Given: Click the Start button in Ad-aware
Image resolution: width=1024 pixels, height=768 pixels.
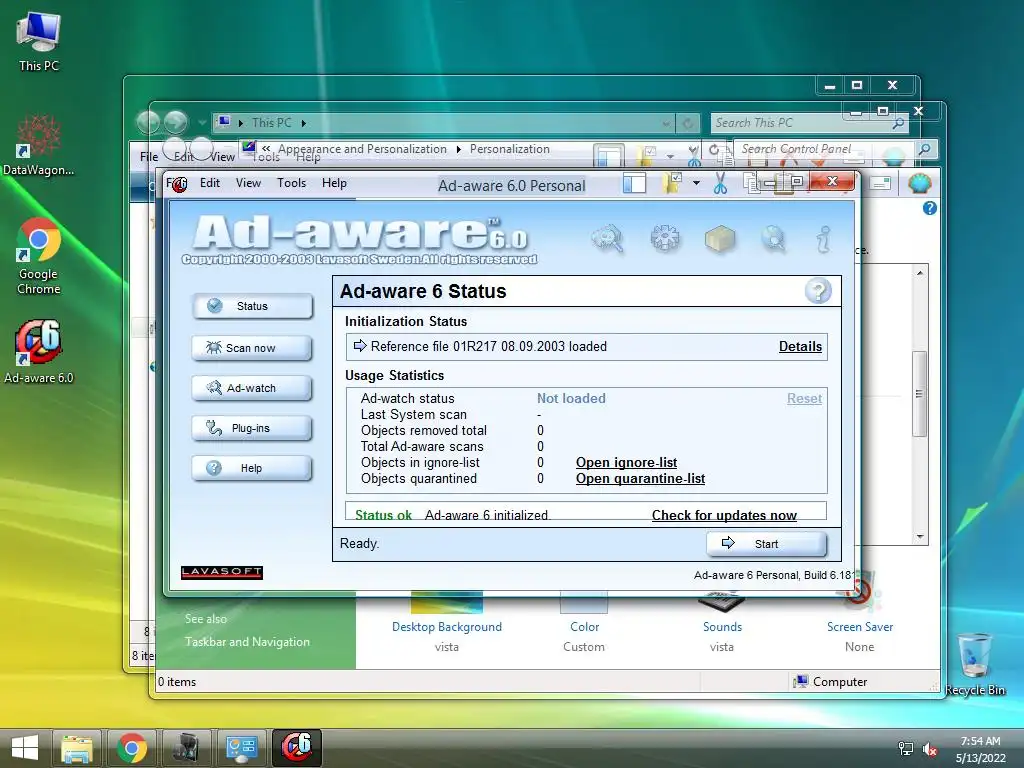Looking at the screenshot, I should (x=767, y=544).
